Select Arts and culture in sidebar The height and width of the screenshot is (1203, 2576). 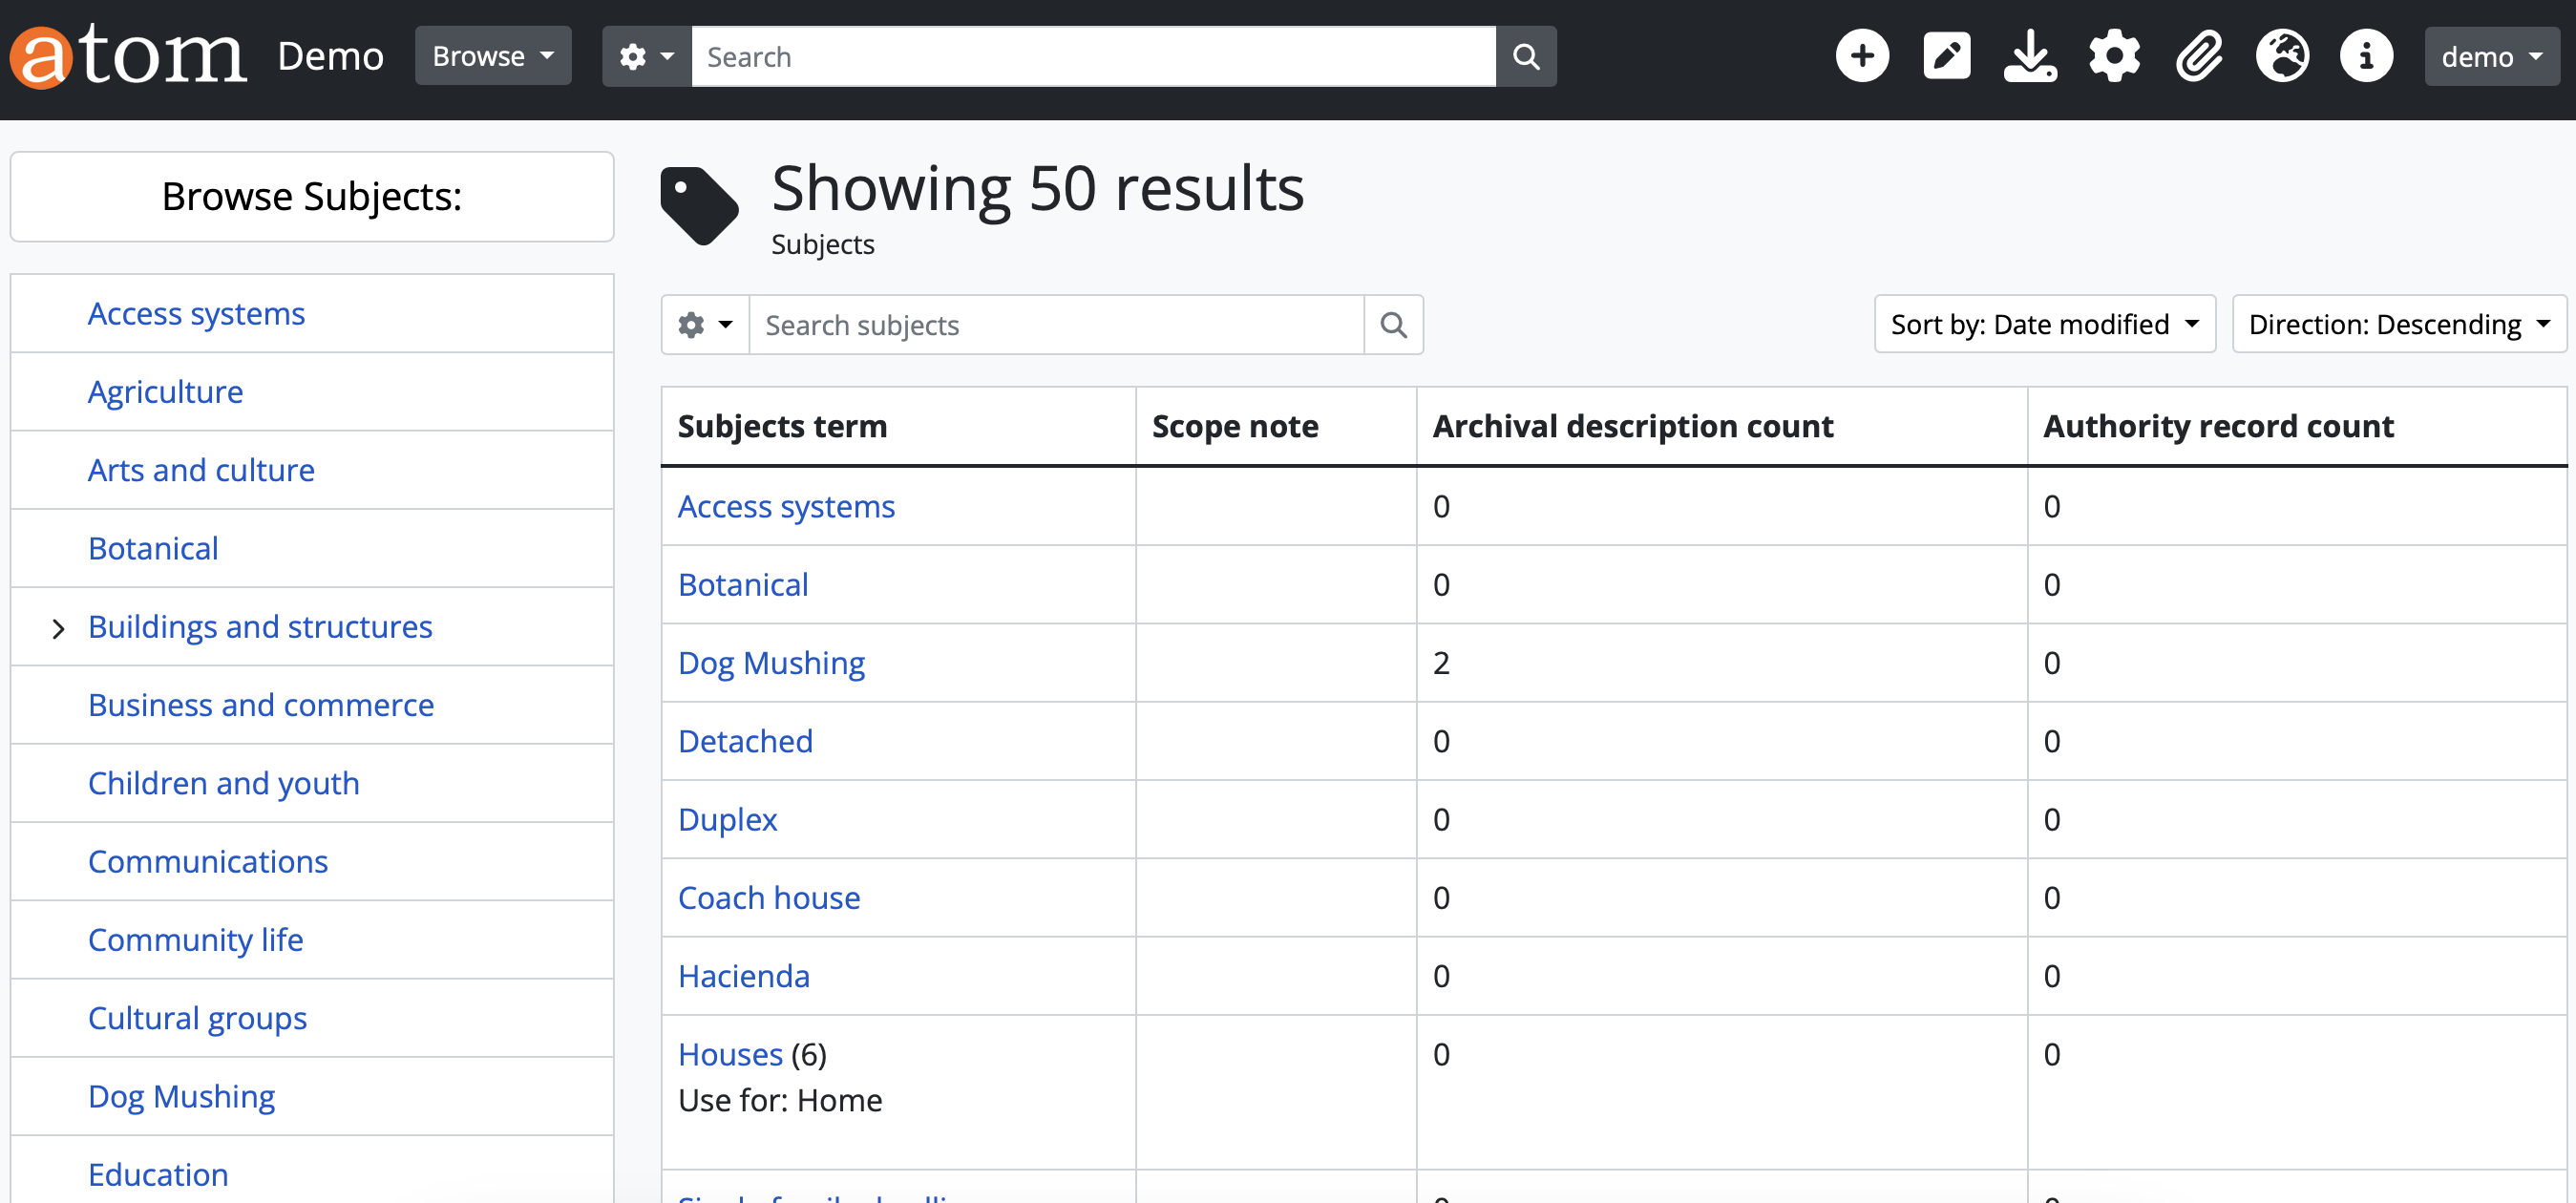pos(201,470)
